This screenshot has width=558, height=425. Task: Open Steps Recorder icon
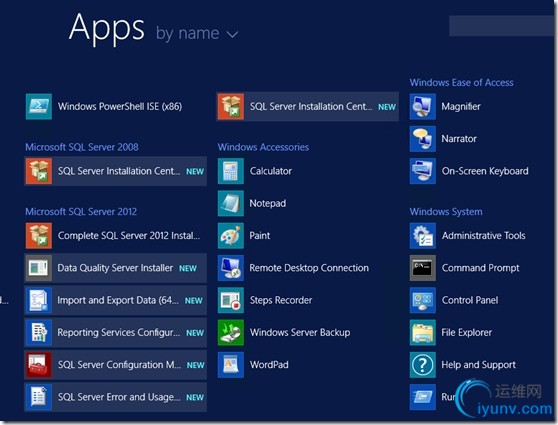tap(231, 300)
